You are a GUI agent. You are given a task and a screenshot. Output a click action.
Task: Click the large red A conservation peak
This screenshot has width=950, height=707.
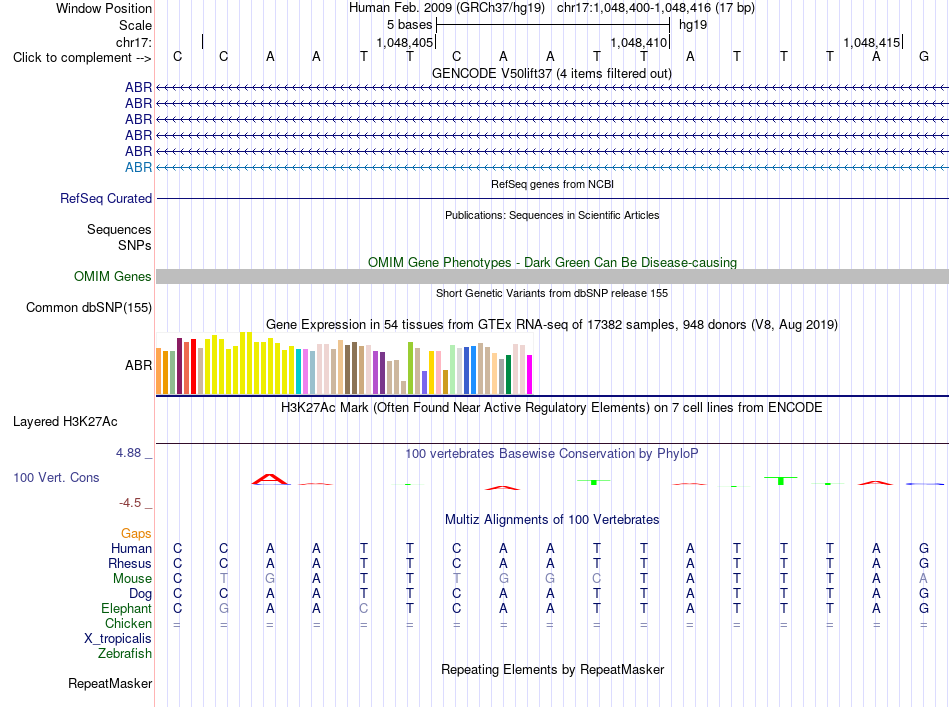[x=270, y=479]
